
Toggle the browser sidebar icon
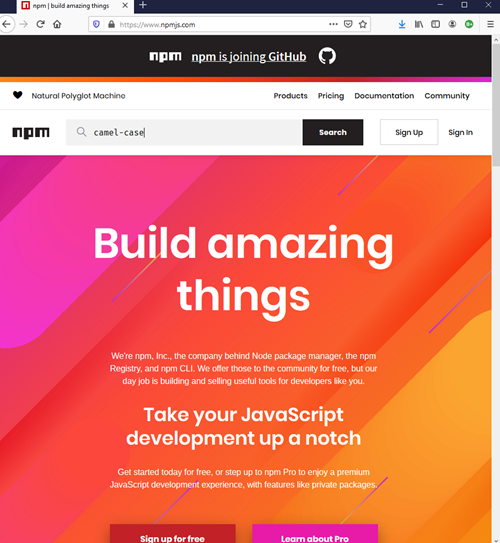click(x=435, y=24)
